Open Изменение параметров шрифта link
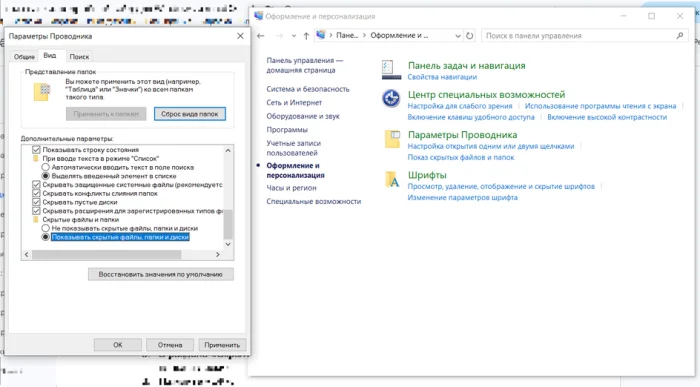This screenshot has height=387, width=700. tap(462, 197)
